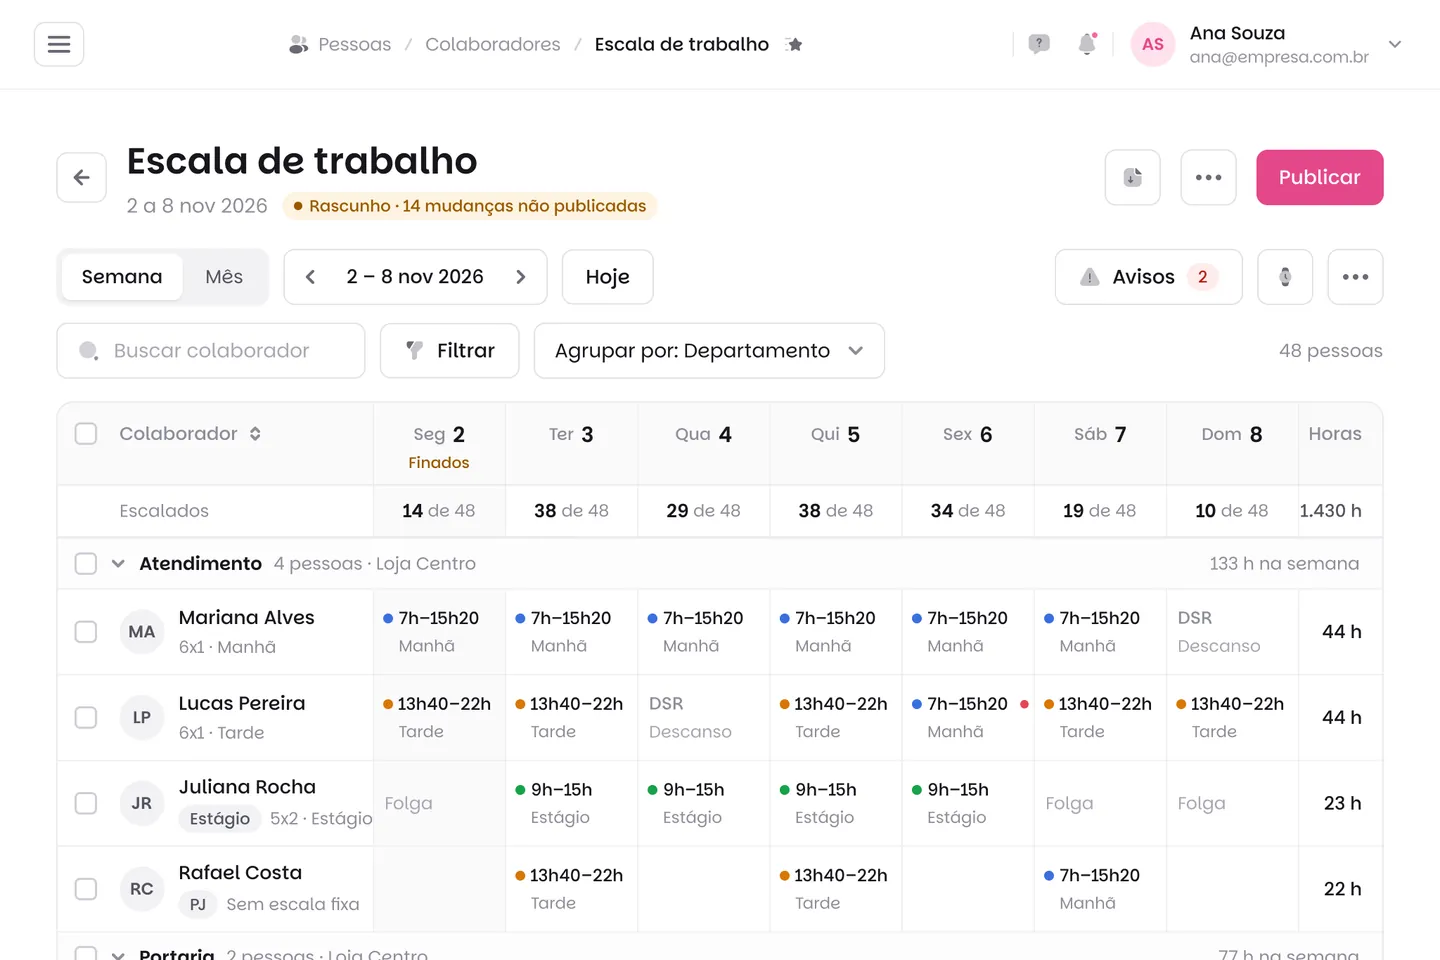Image resolution: width=1440 pixels, height=960 pixels.
Task: Advance to the next week
Action: tap(520, 277)
